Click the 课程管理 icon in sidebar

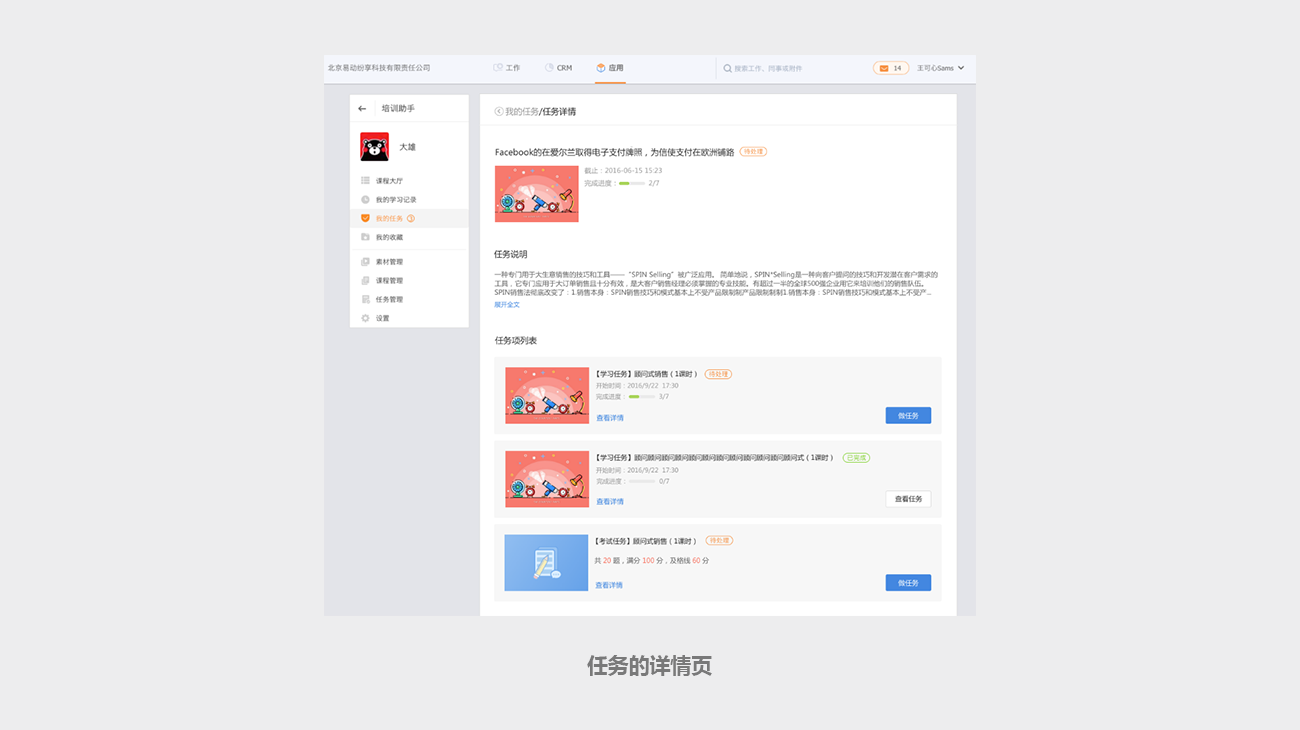[365, 281]
